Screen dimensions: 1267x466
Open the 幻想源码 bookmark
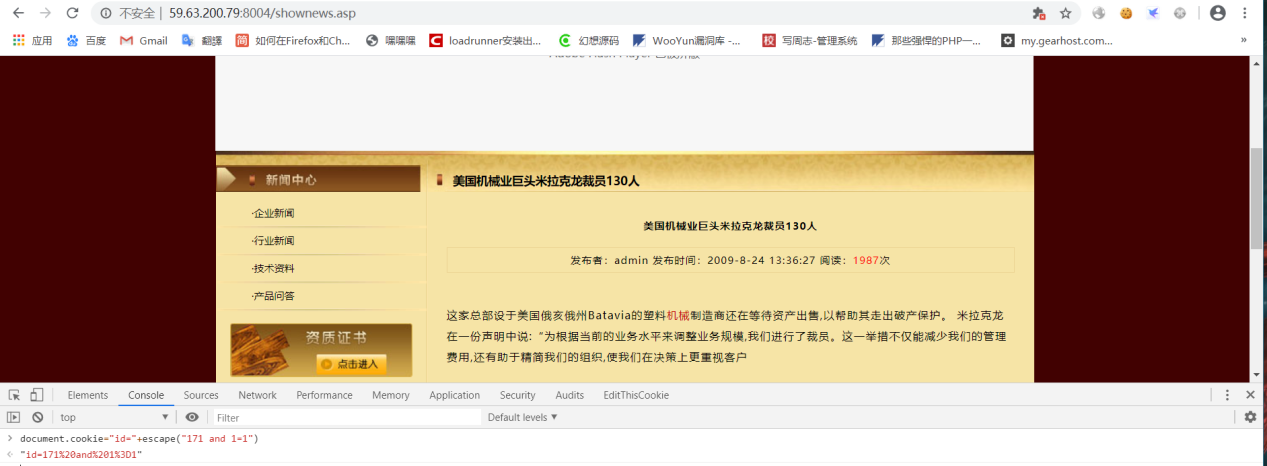589,41
